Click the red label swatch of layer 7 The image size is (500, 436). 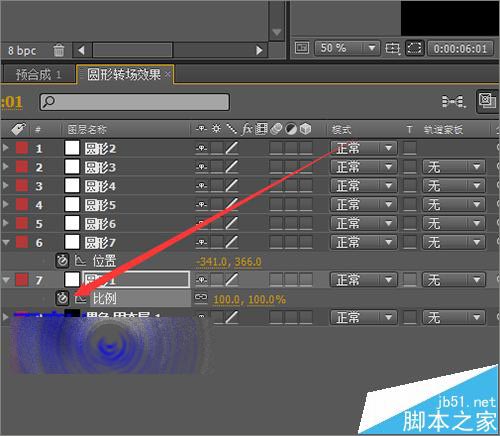click(x=22, y=280)
